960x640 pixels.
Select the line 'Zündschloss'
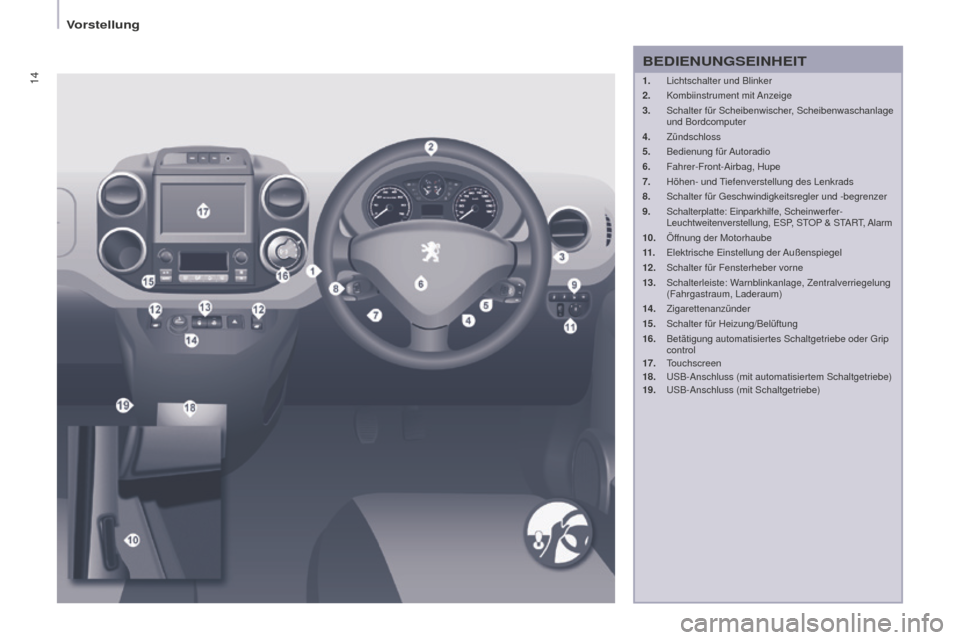[693, 137]
